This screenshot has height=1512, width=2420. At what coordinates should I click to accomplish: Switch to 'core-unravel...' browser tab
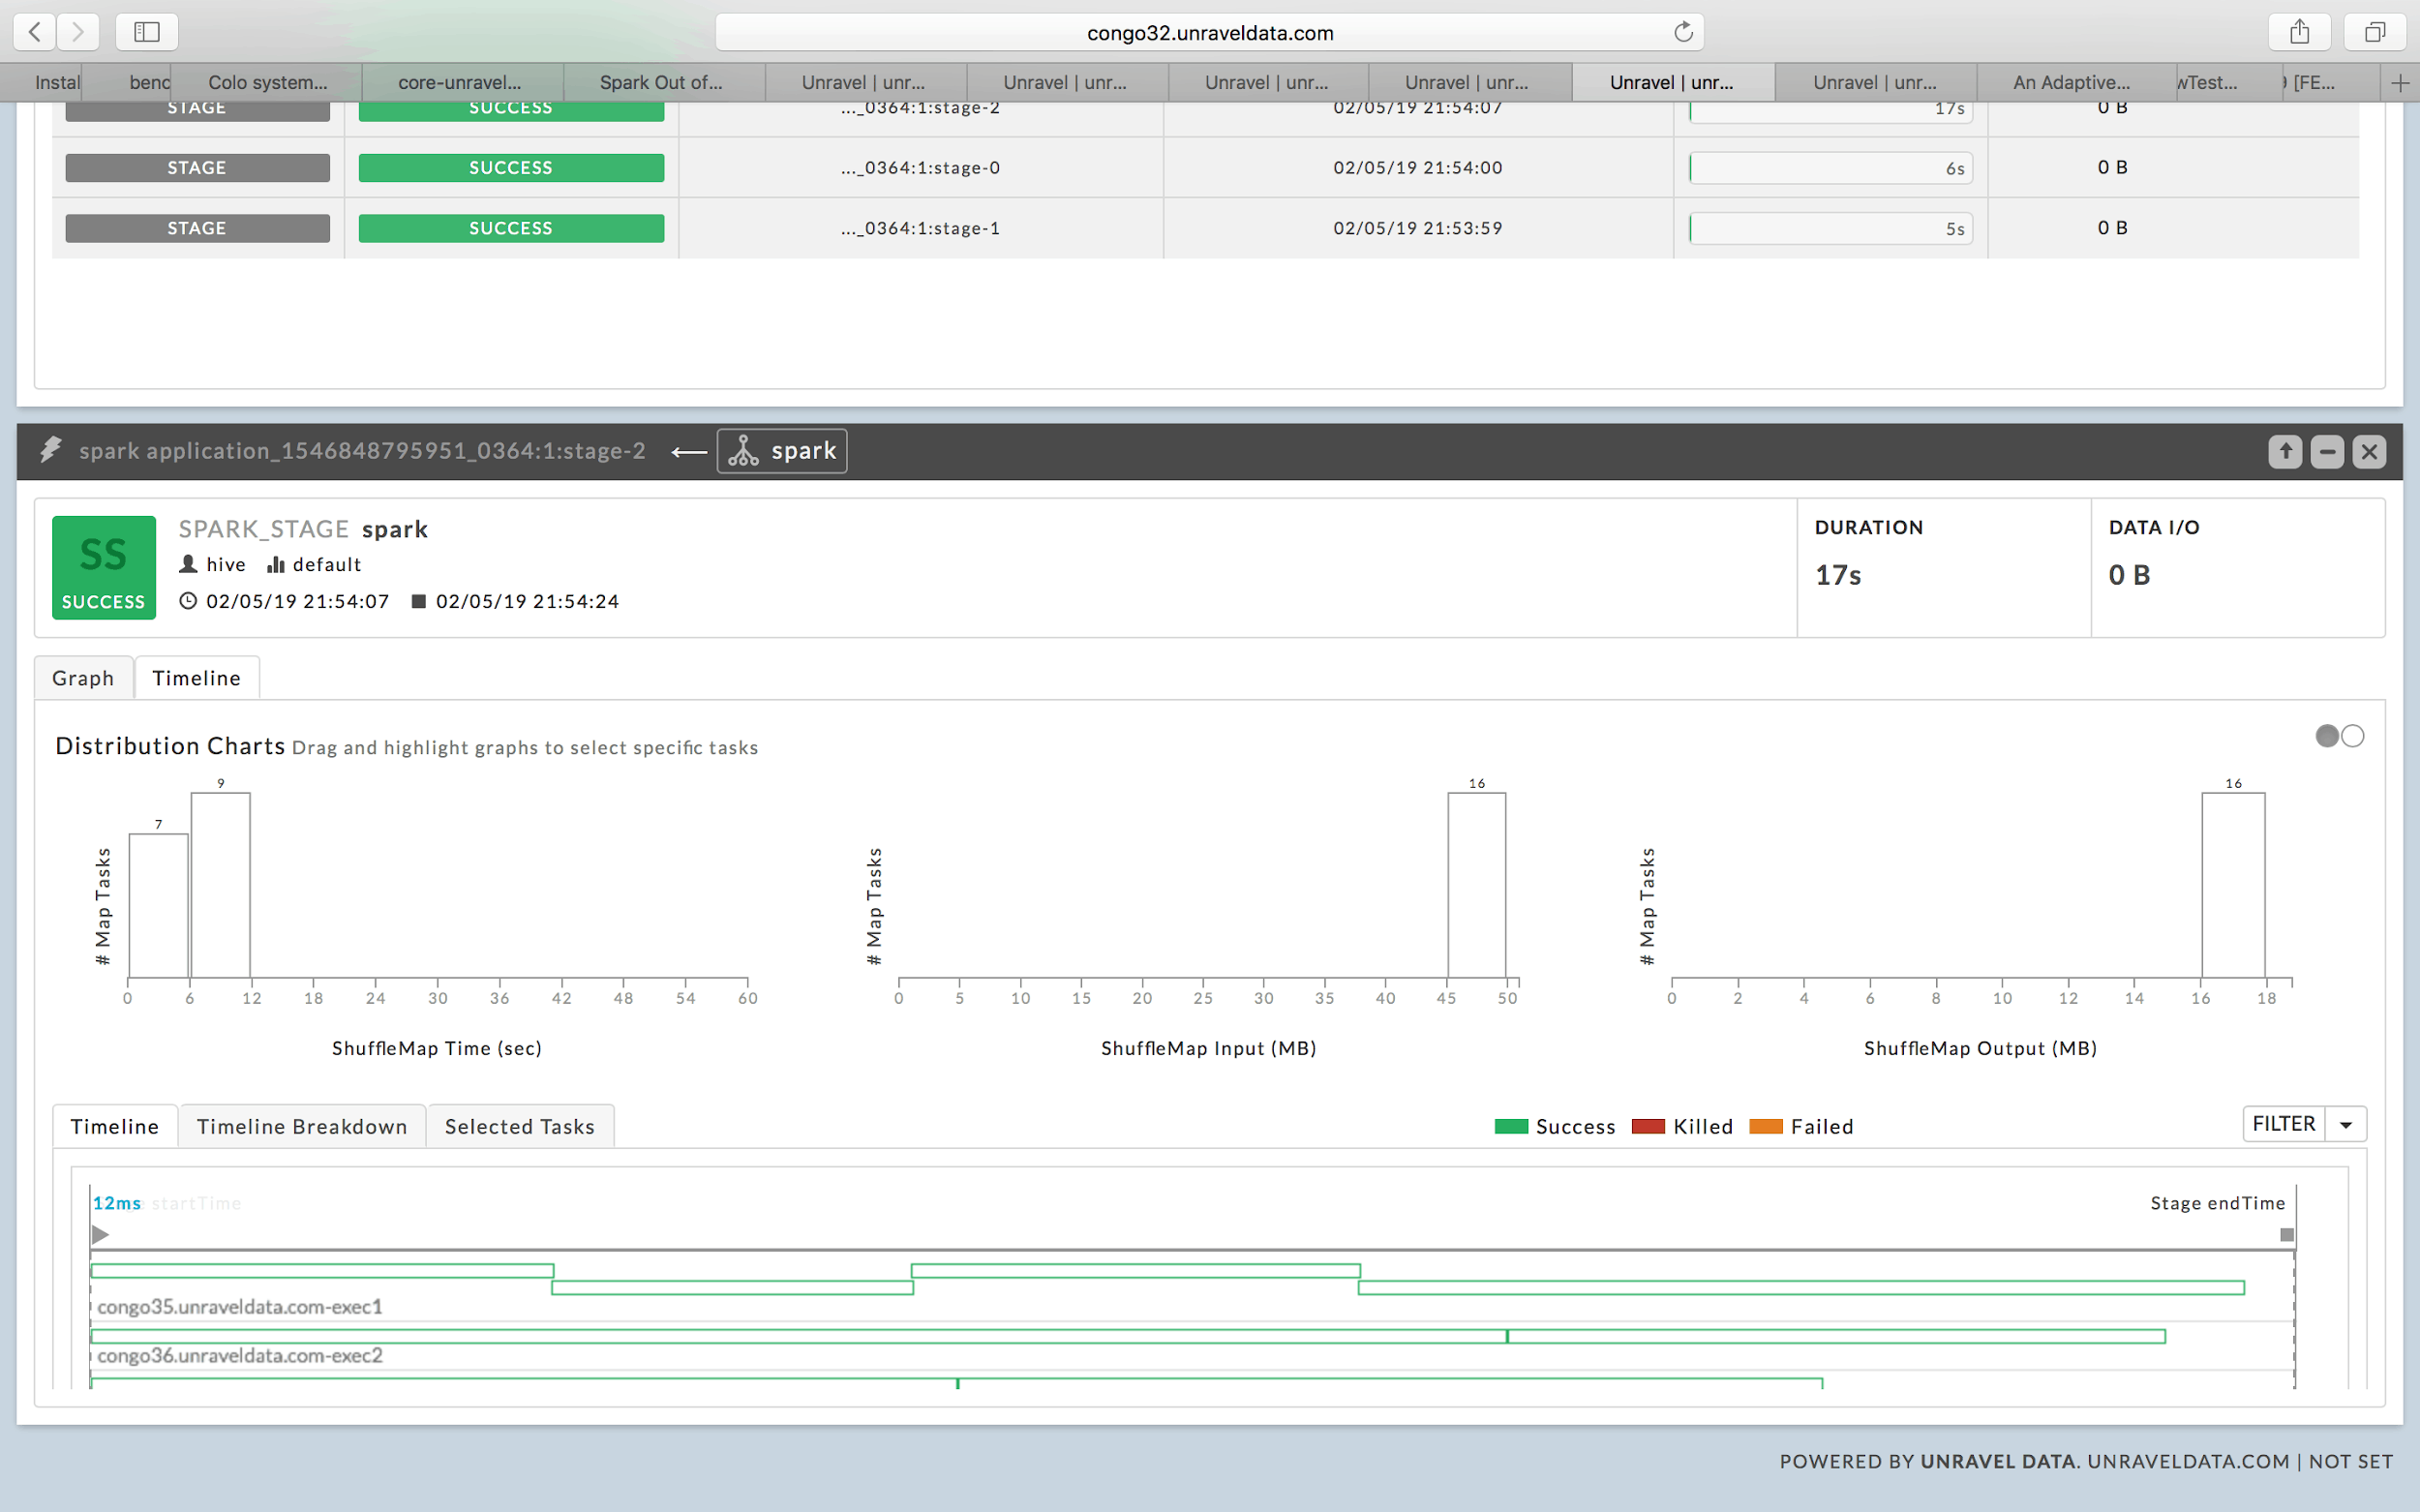tap(460, 83)
